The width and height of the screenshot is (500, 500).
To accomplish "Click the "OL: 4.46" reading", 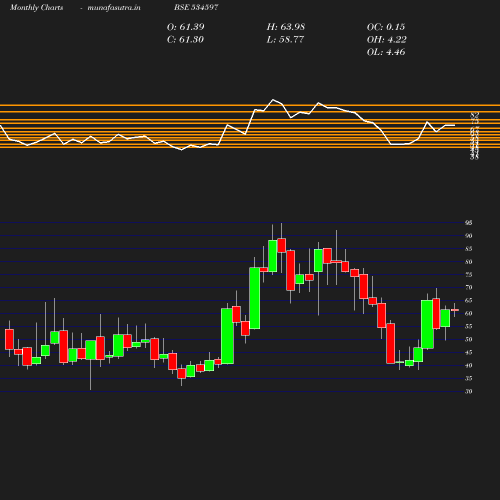I will coord(386,52).
